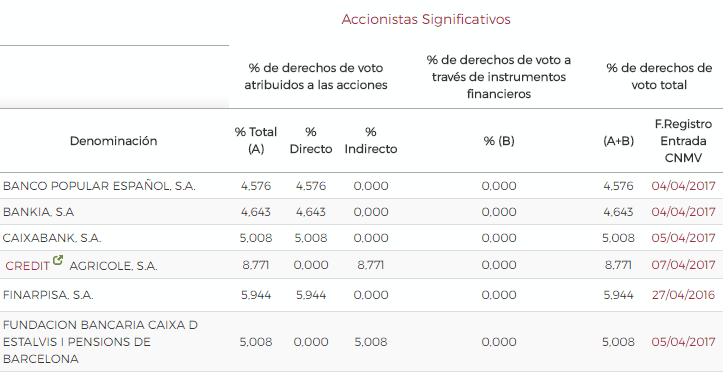This screenshot has height=374, width=723.
Task: Open the 04/04/2017 date for Bankia
Action: tap(683, 212)
